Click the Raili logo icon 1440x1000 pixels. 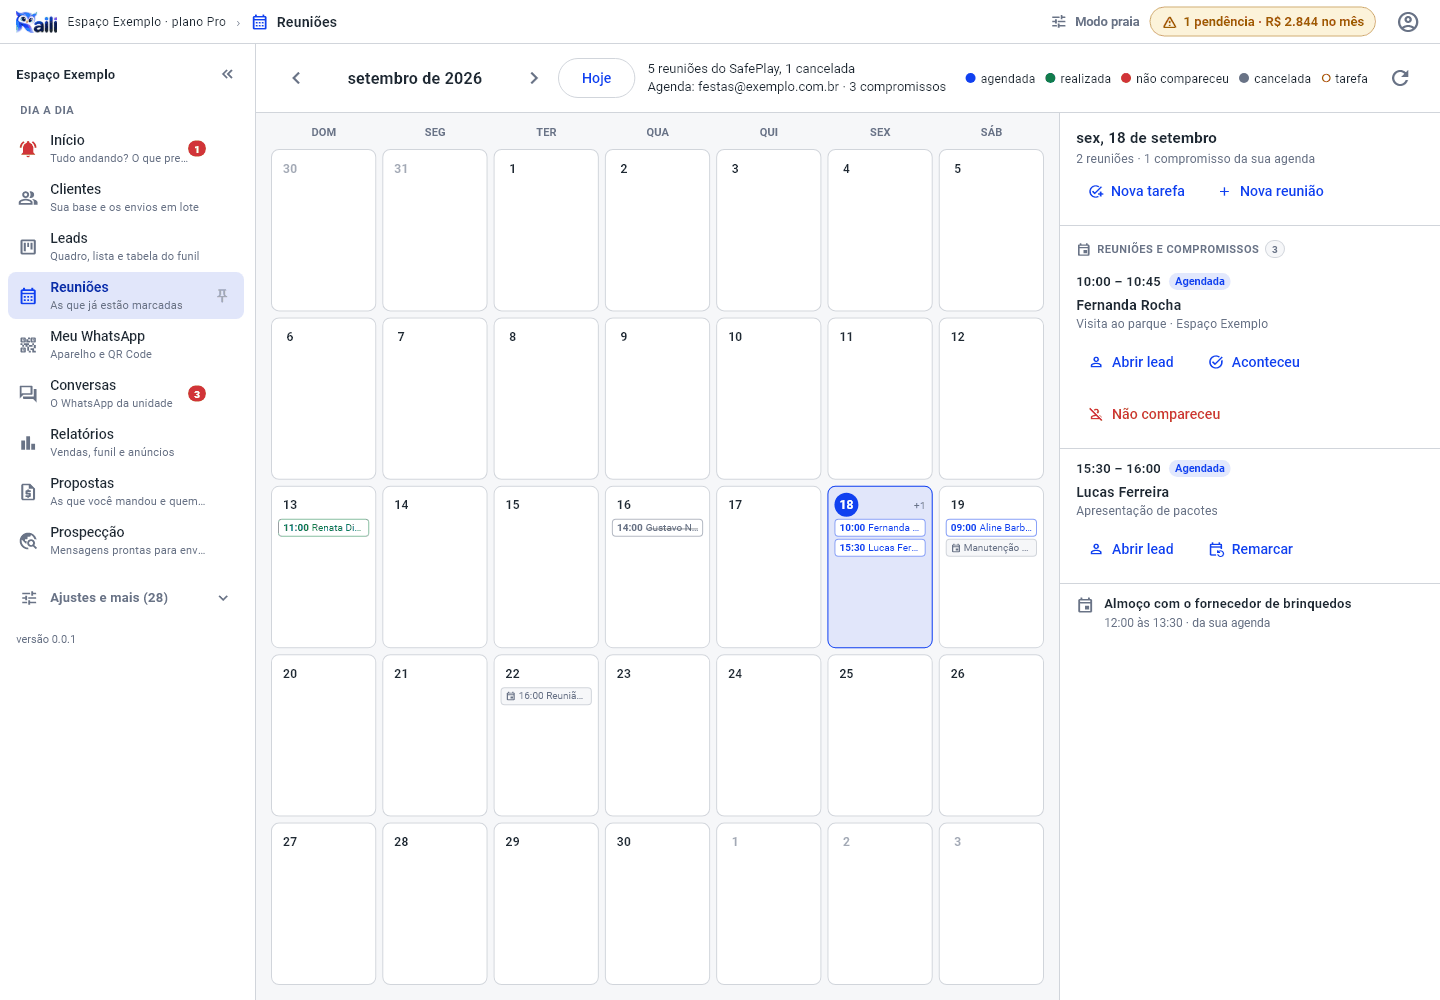click(x=37, y=22)
